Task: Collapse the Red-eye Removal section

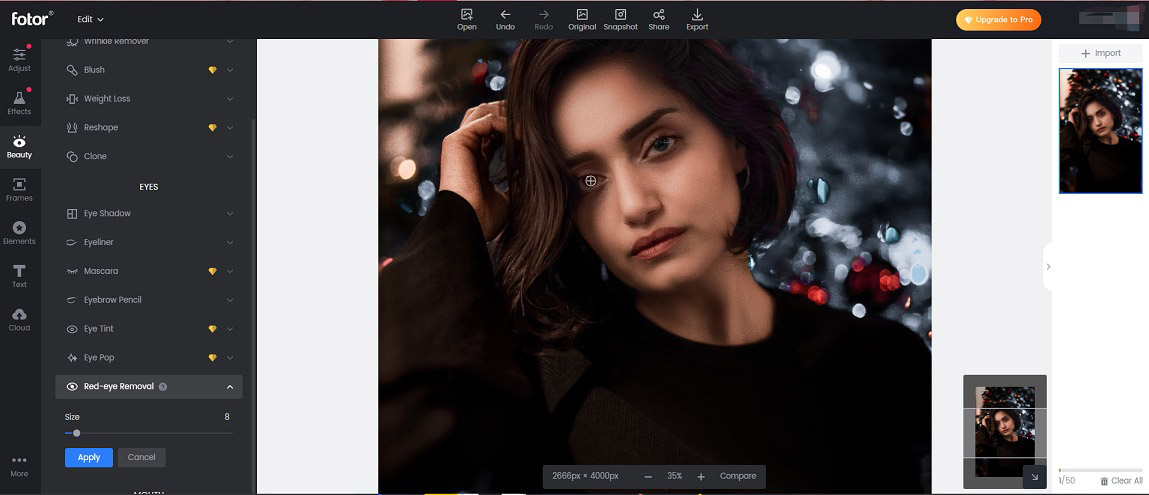Action: 229,387
